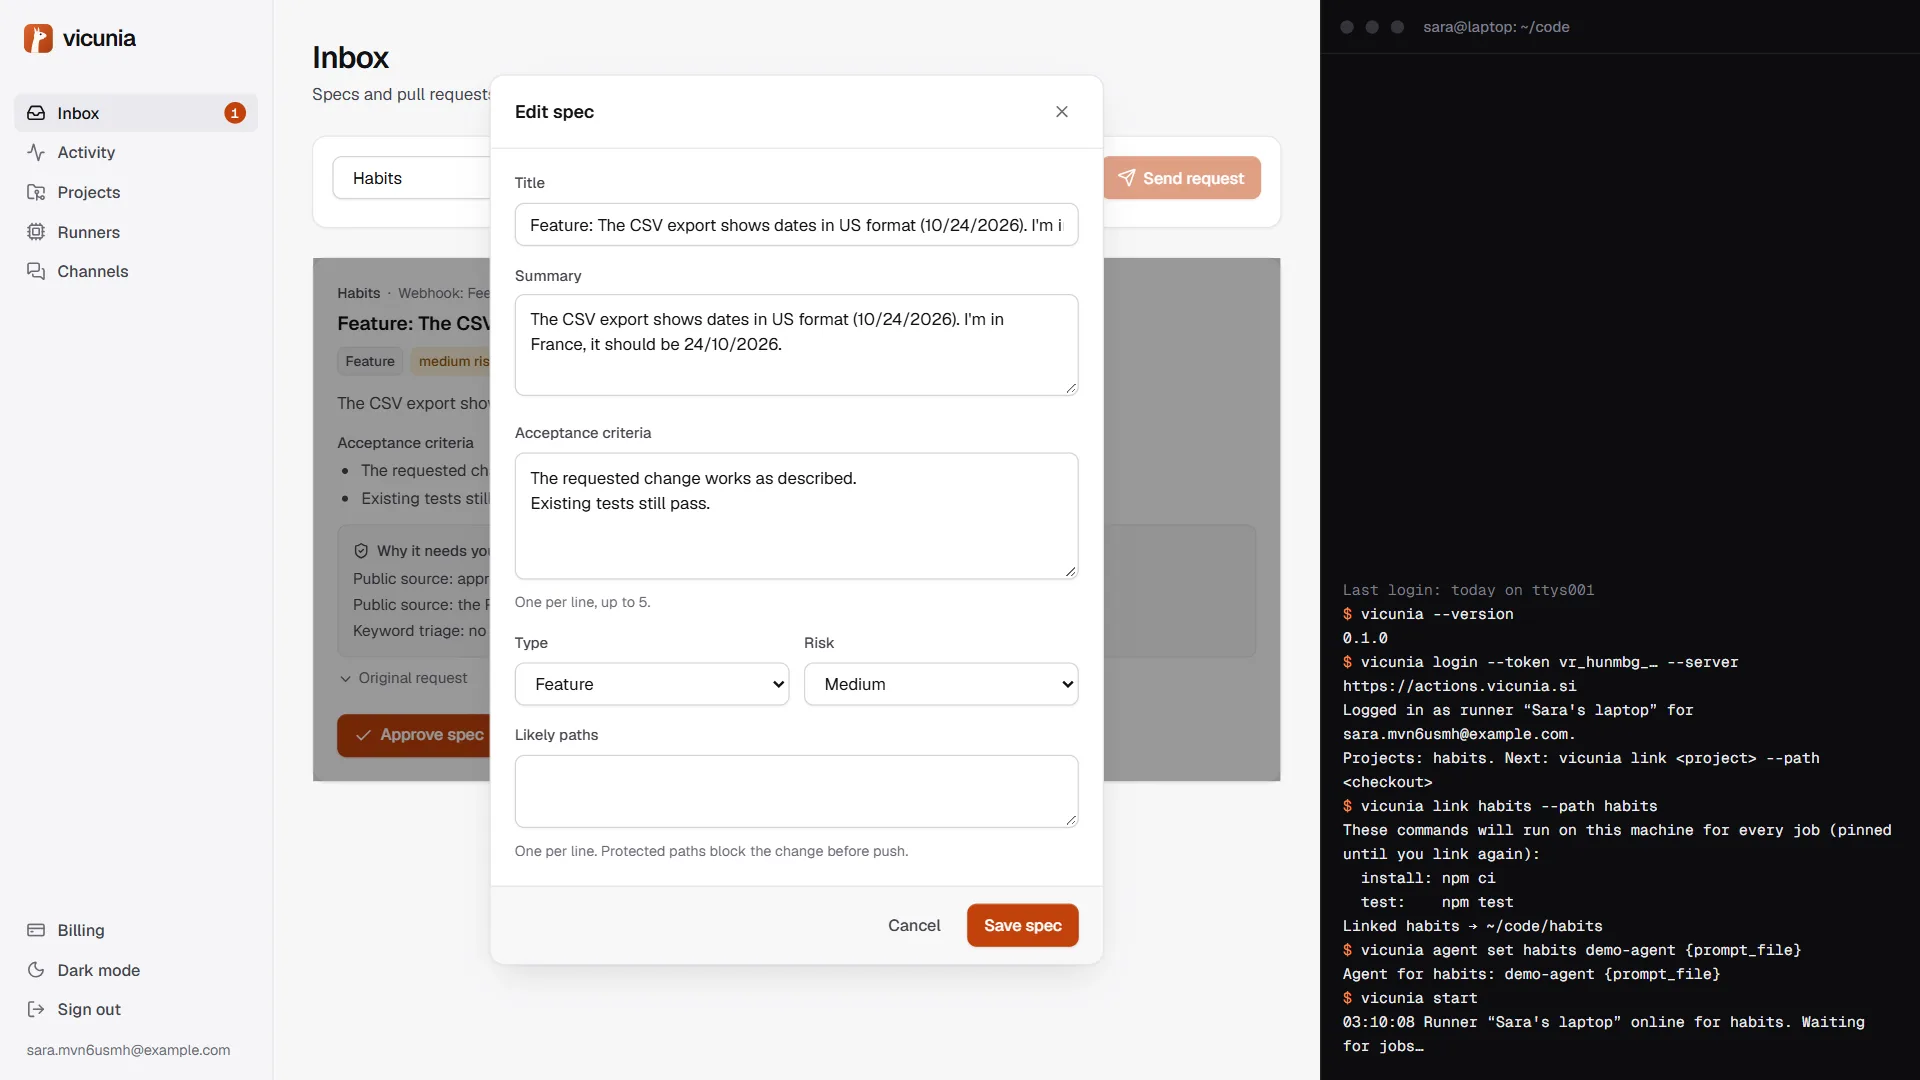Click the medium risk tag on the card
This screenshot has width=1920, height=1080.
[452, 361]
